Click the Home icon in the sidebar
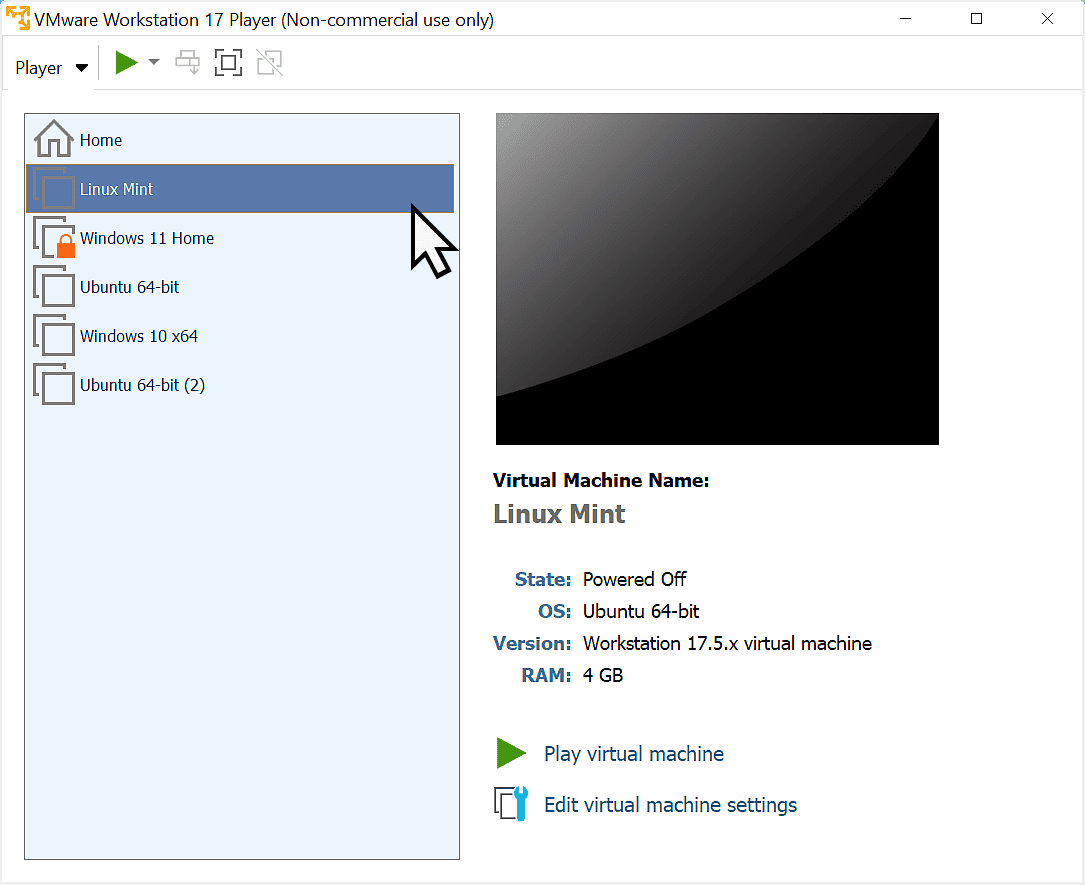Viewport: 1085px width, 885px height. 55,140
